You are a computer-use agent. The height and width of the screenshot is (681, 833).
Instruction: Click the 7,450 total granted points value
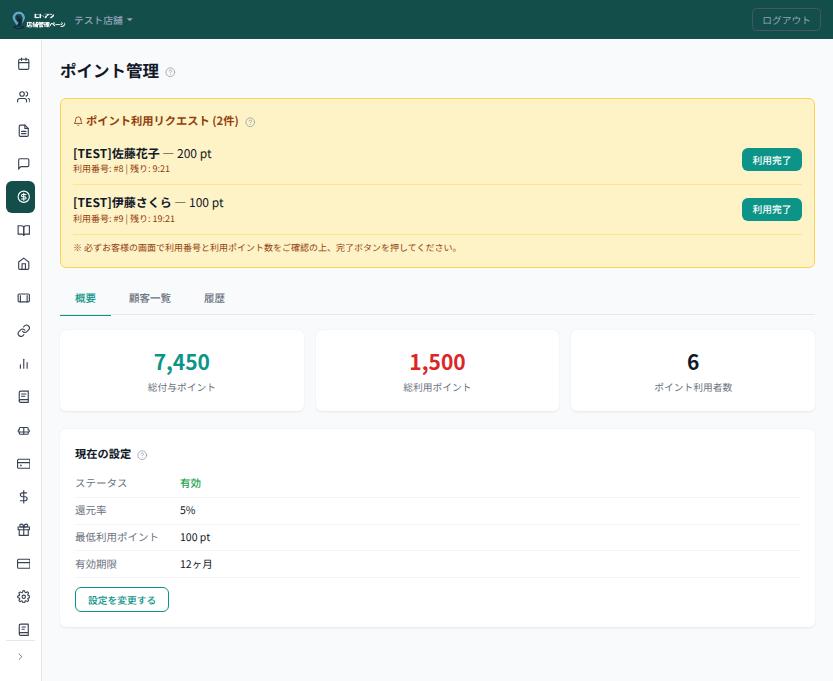point(182,362)
